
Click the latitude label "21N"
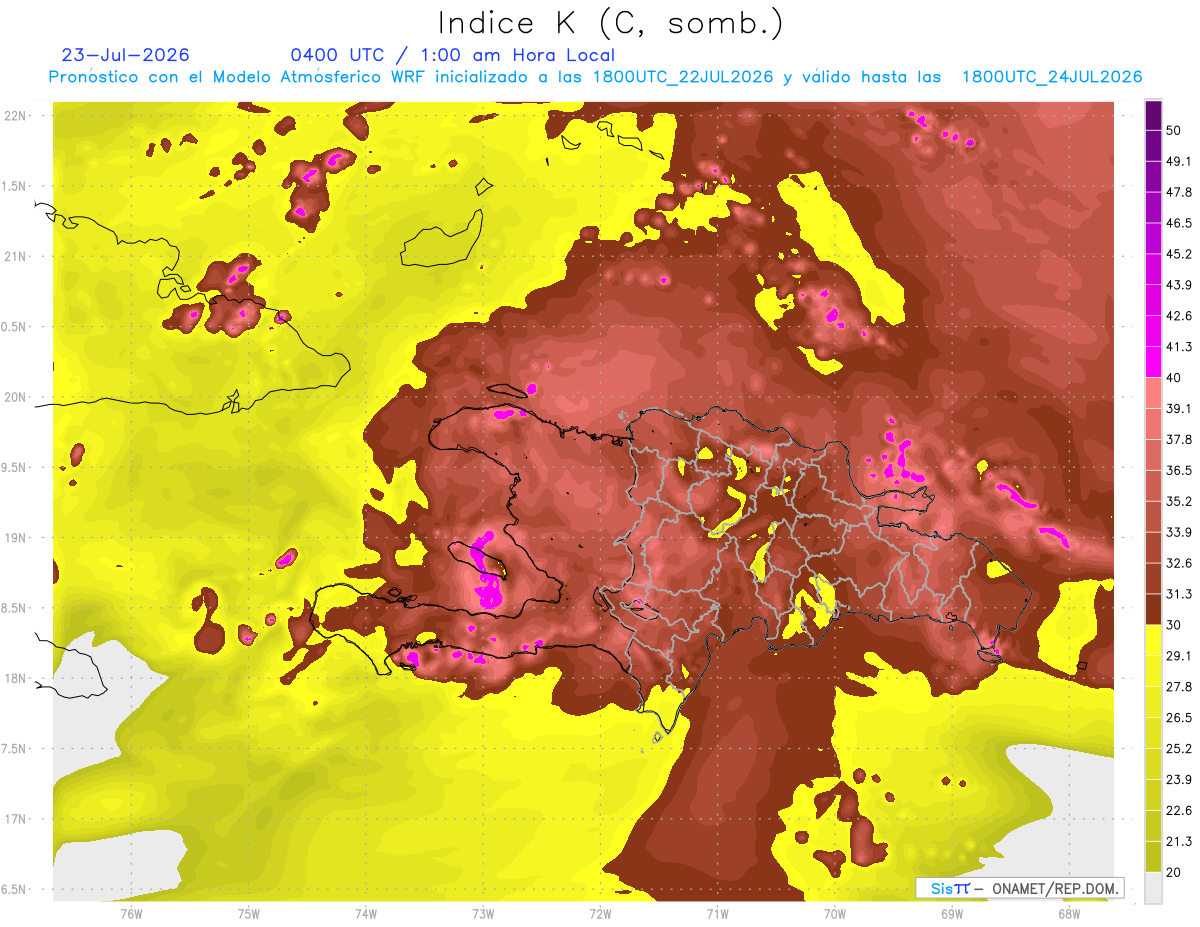(x=15, y=256)
